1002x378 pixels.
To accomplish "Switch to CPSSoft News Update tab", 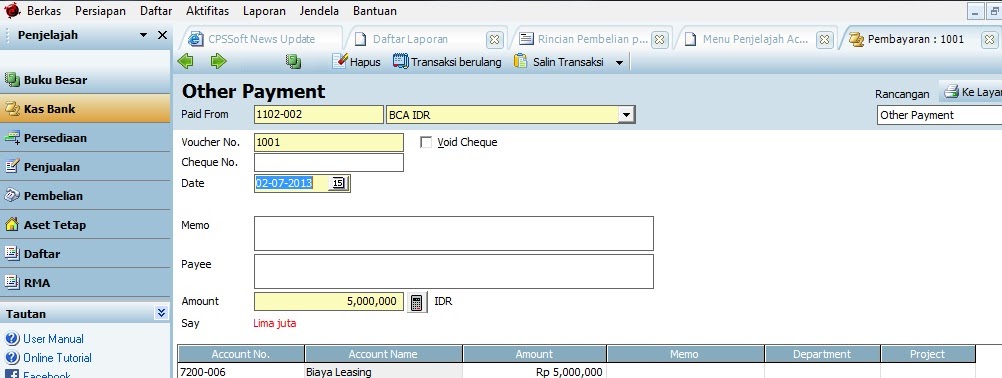I will (261, 39).
